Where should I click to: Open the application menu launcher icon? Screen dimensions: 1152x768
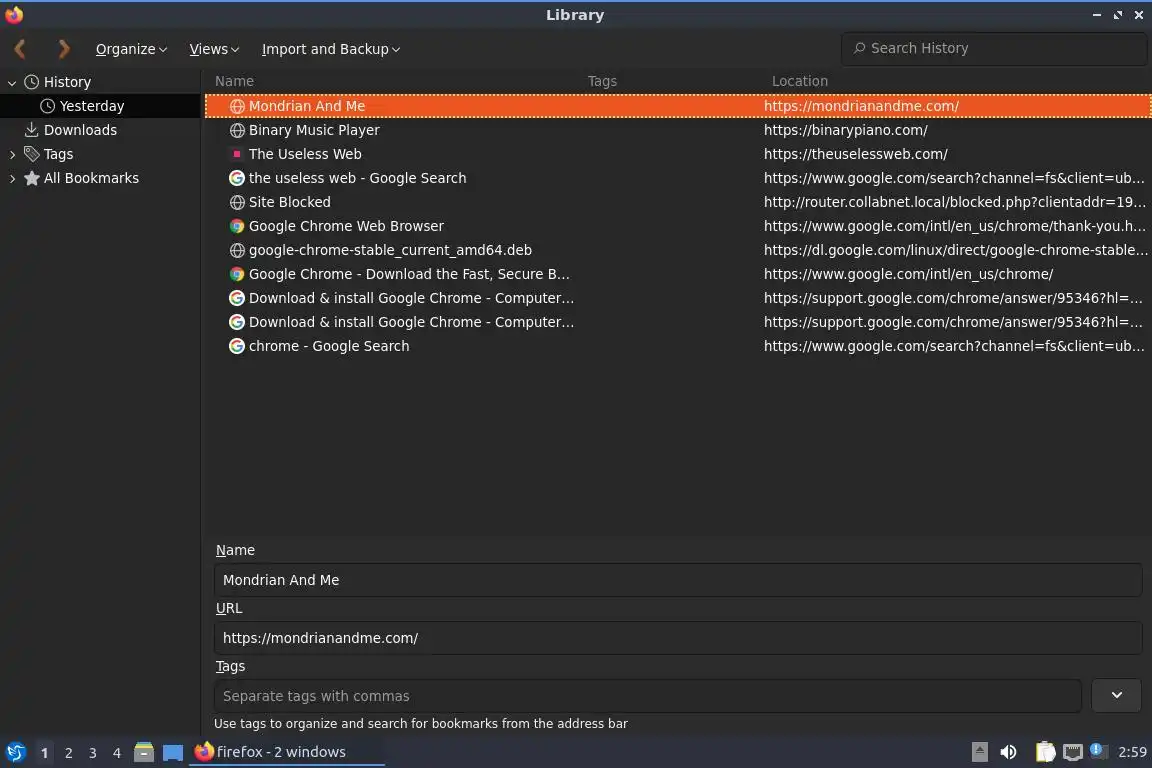[x=15, y=752]
